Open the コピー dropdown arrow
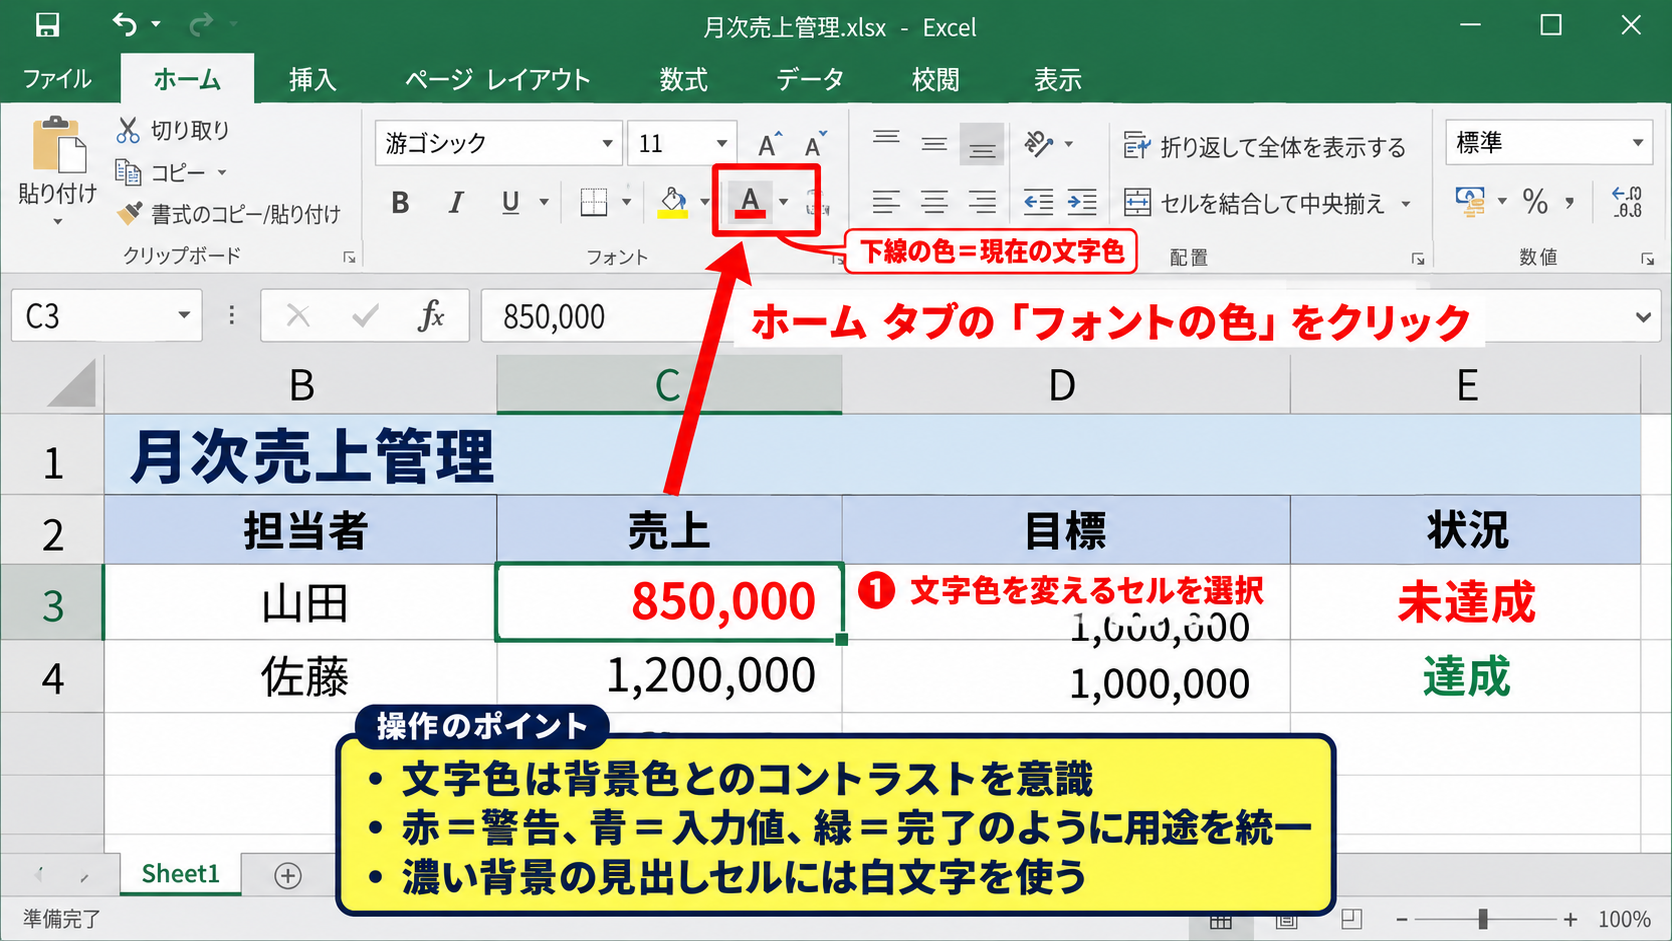The width and height of the screenshot is (1672, 941). tap(222, 173)
